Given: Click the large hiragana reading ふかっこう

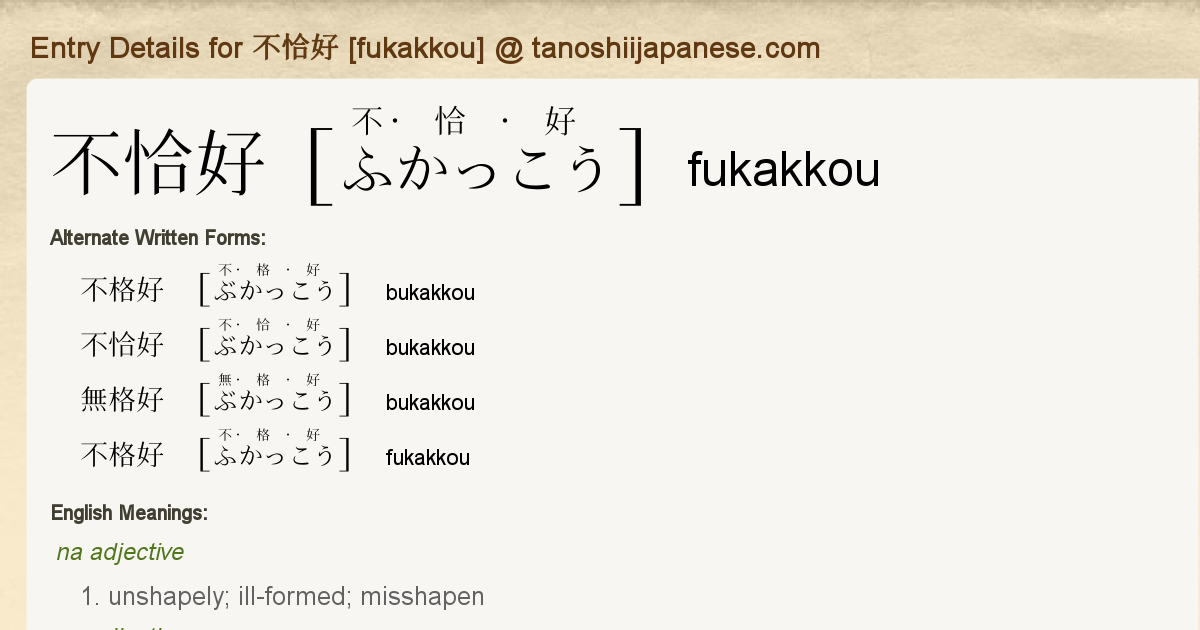Looking at the screenshot, I should tap(476, 170).
